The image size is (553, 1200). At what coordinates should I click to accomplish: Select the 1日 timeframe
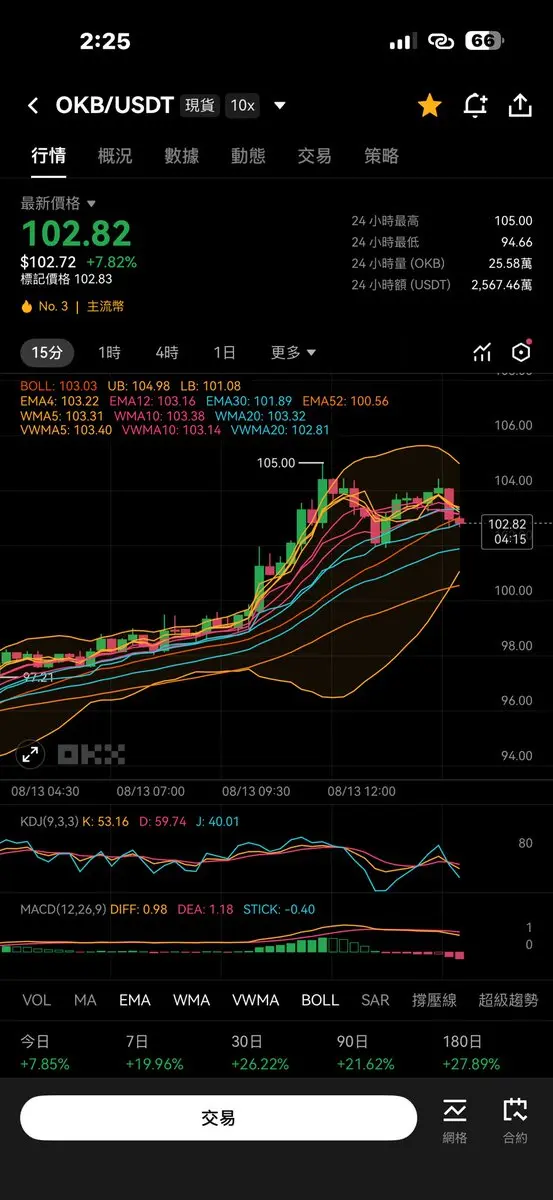(x=225, y=352)
